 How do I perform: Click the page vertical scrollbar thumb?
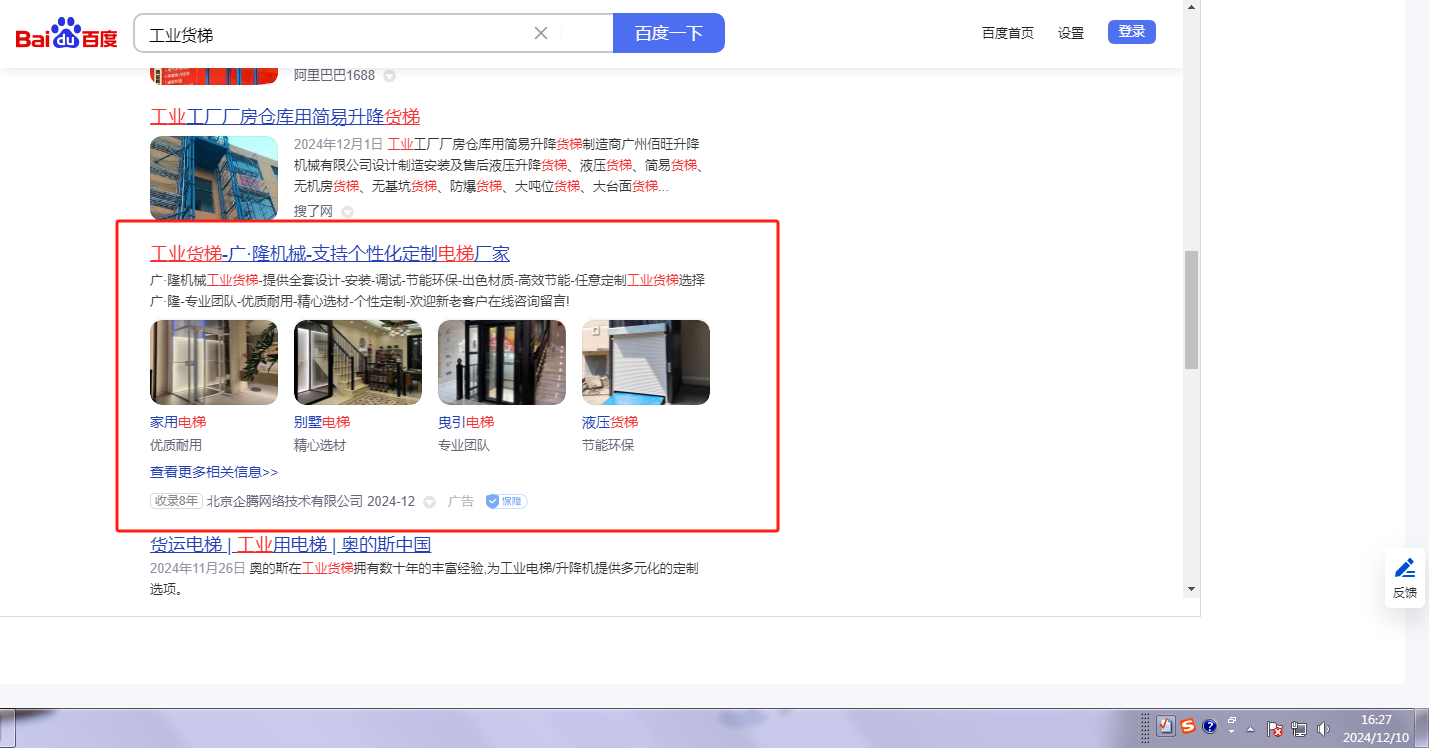click(x=1190, y=310)
